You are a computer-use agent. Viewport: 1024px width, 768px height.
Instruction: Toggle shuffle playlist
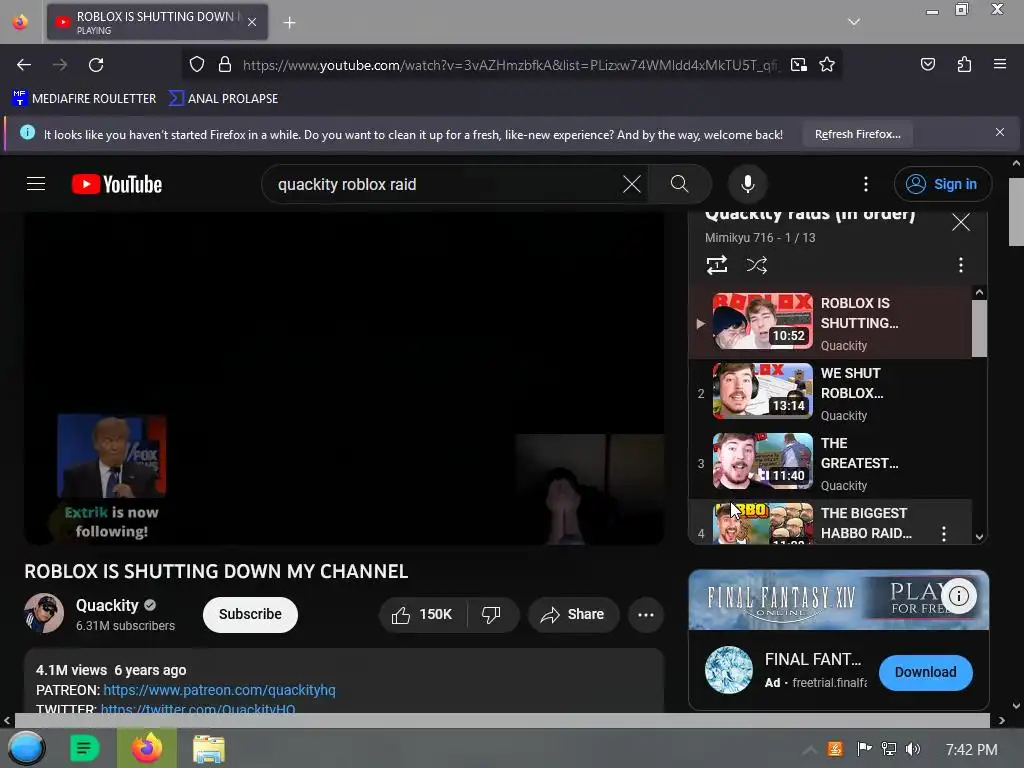click(x=756, y=265)
